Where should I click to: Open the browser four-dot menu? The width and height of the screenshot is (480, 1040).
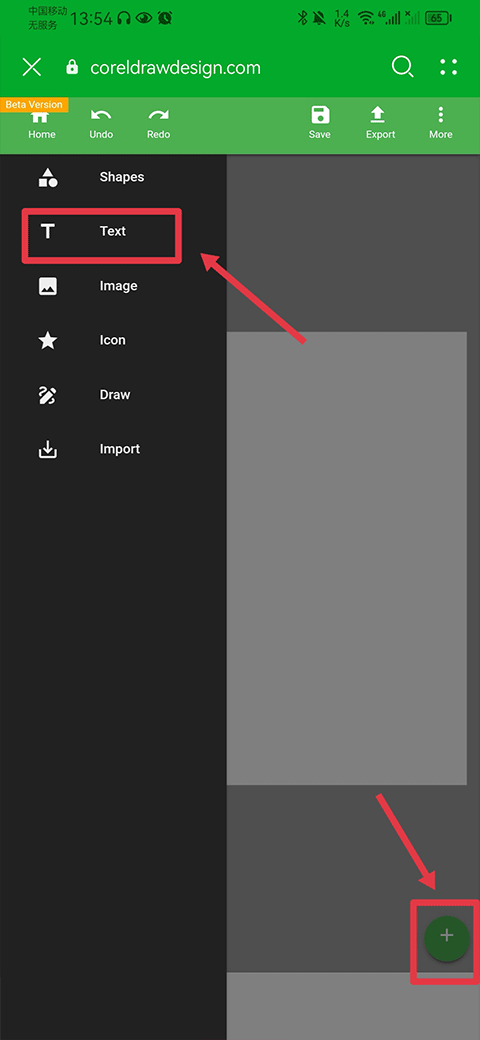point(449,67)
